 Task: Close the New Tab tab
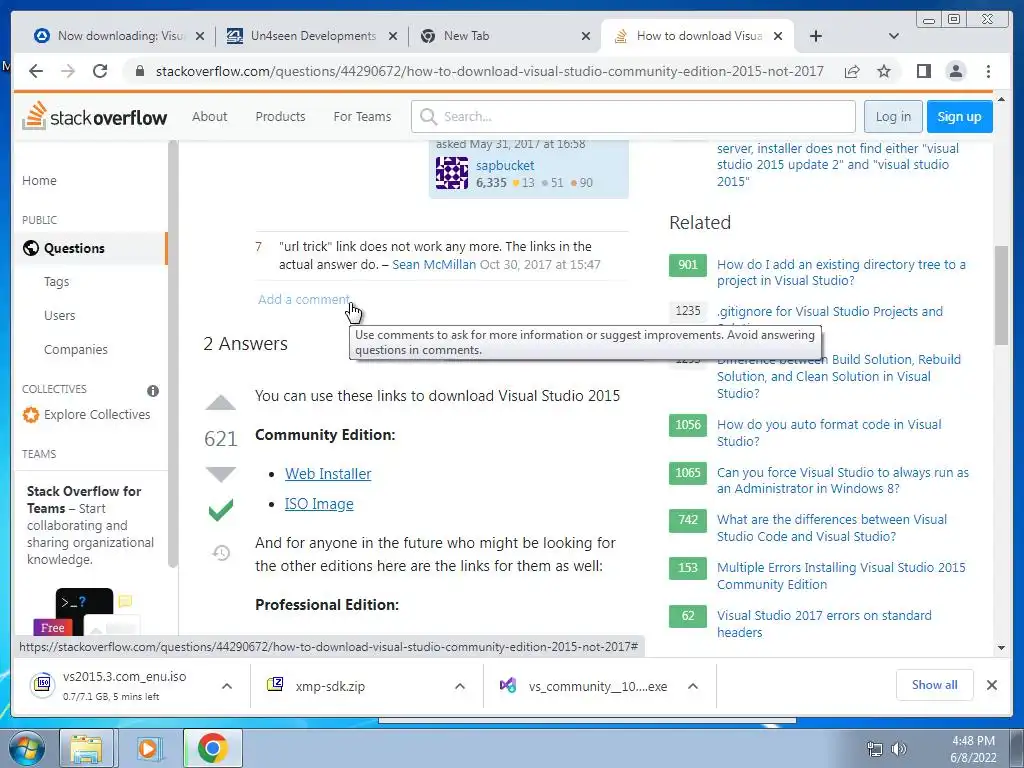point(586,36)
